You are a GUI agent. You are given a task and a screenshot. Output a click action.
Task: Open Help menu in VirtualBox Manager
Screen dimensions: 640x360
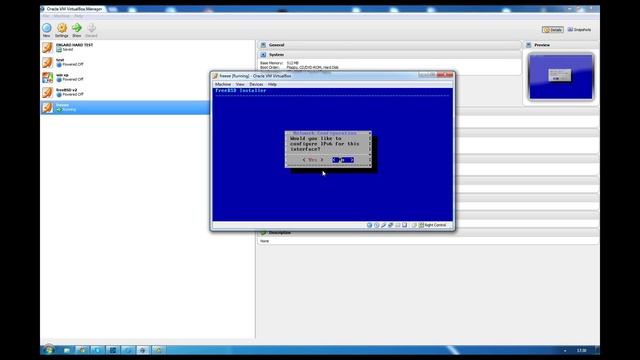pyautogui.click(x=79, y=16)
